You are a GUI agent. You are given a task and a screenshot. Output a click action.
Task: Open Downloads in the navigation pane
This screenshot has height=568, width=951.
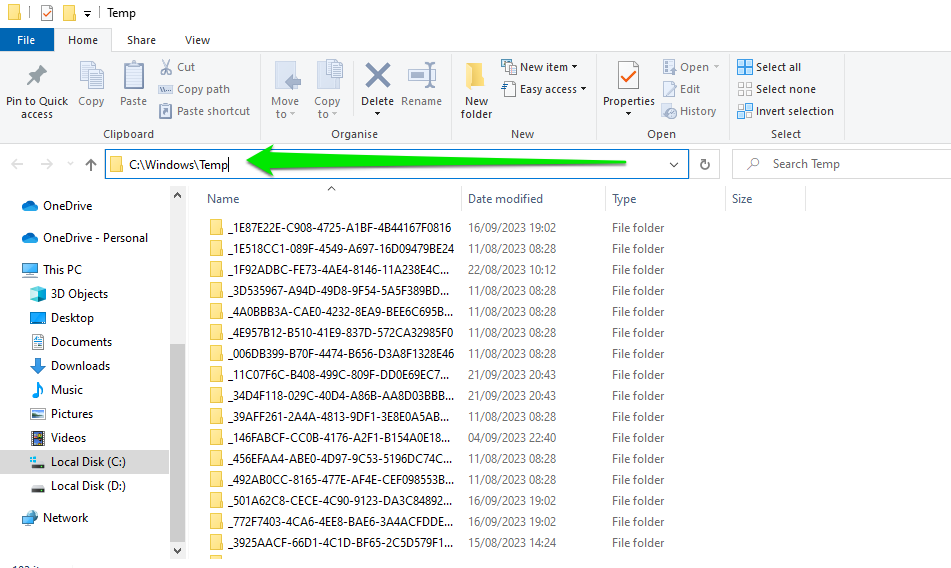tap(80, 366)
